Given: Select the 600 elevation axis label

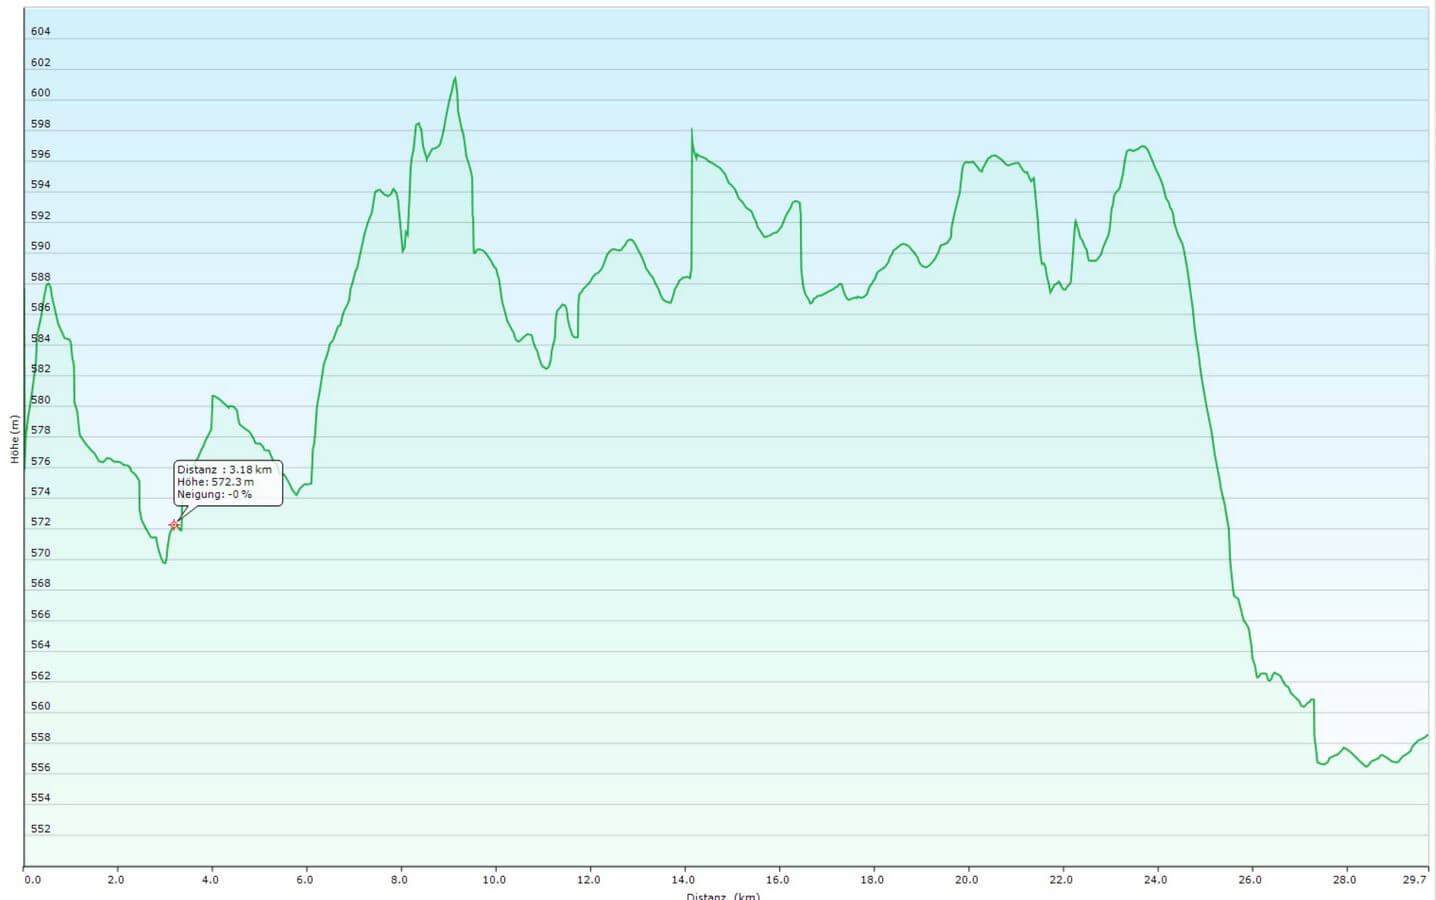Looking at the screenshot, I should (40, 93).
